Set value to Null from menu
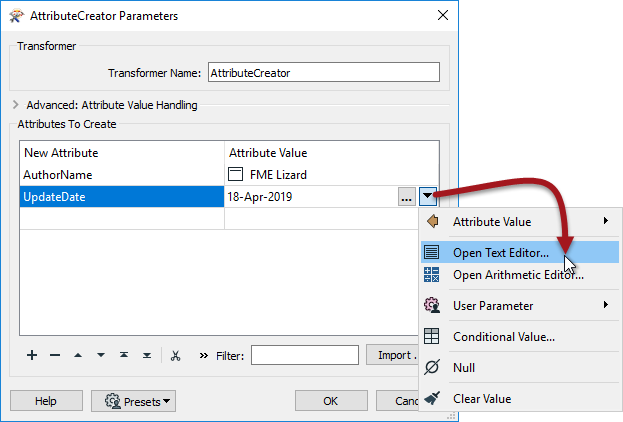This screenshot has height=422, width=623. [520, 368]
